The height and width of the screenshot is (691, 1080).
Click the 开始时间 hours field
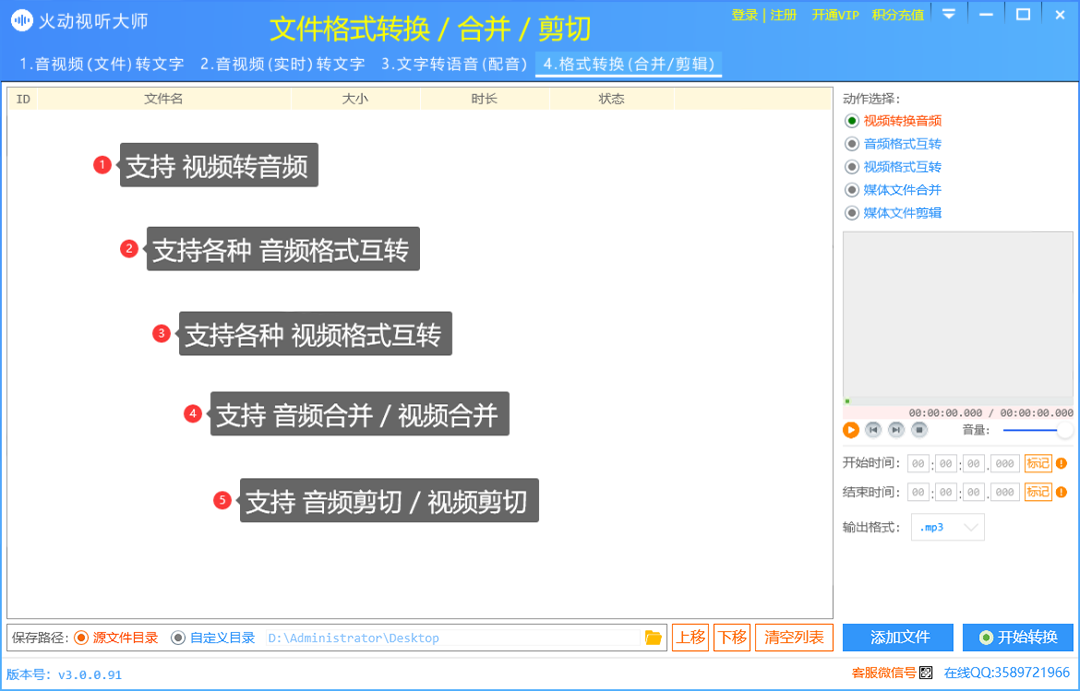[918, 464]
